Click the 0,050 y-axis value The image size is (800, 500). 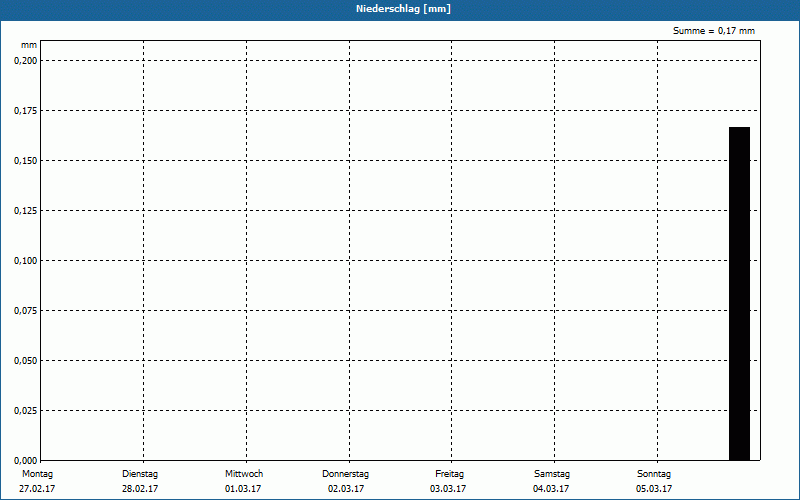click(26, 361)
